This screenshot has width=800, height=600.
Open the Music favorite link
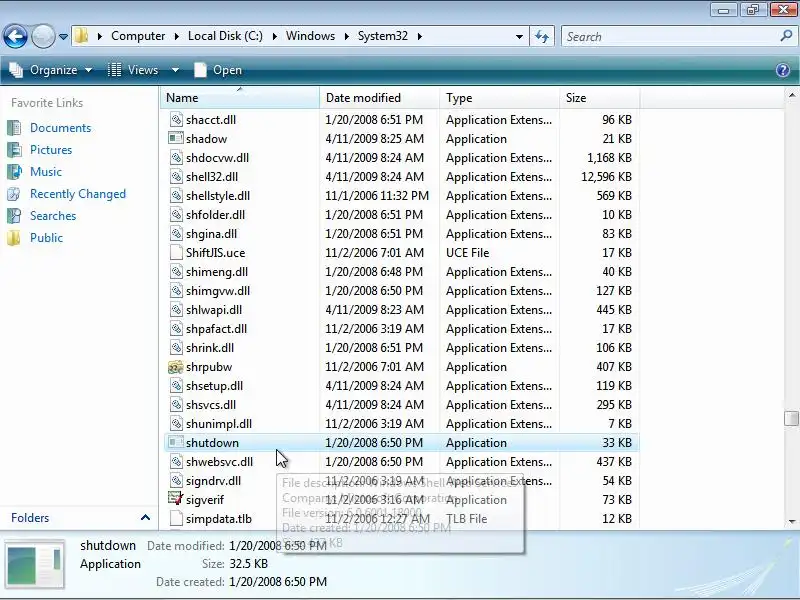[x=45, y=171]
